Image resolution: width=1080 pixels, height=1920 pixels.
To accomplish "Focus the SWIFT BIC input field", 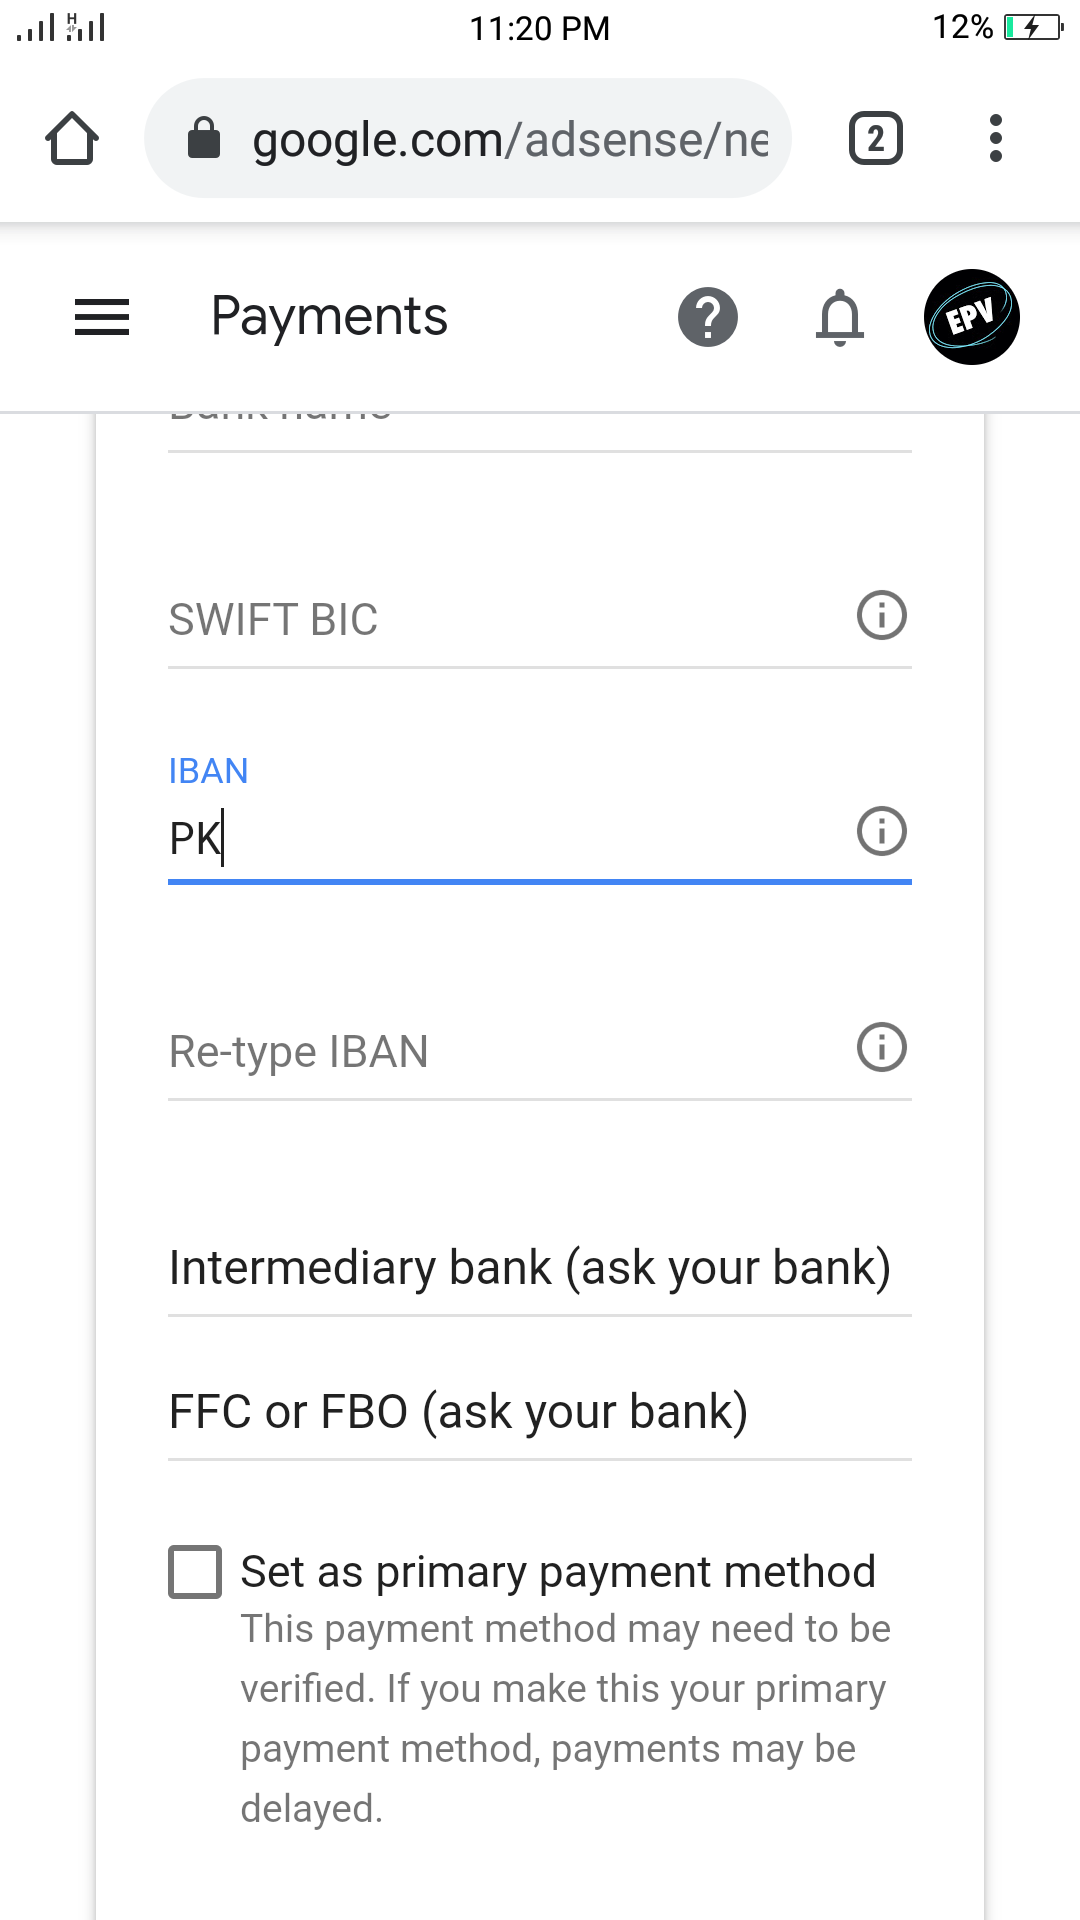I will 500,620.
